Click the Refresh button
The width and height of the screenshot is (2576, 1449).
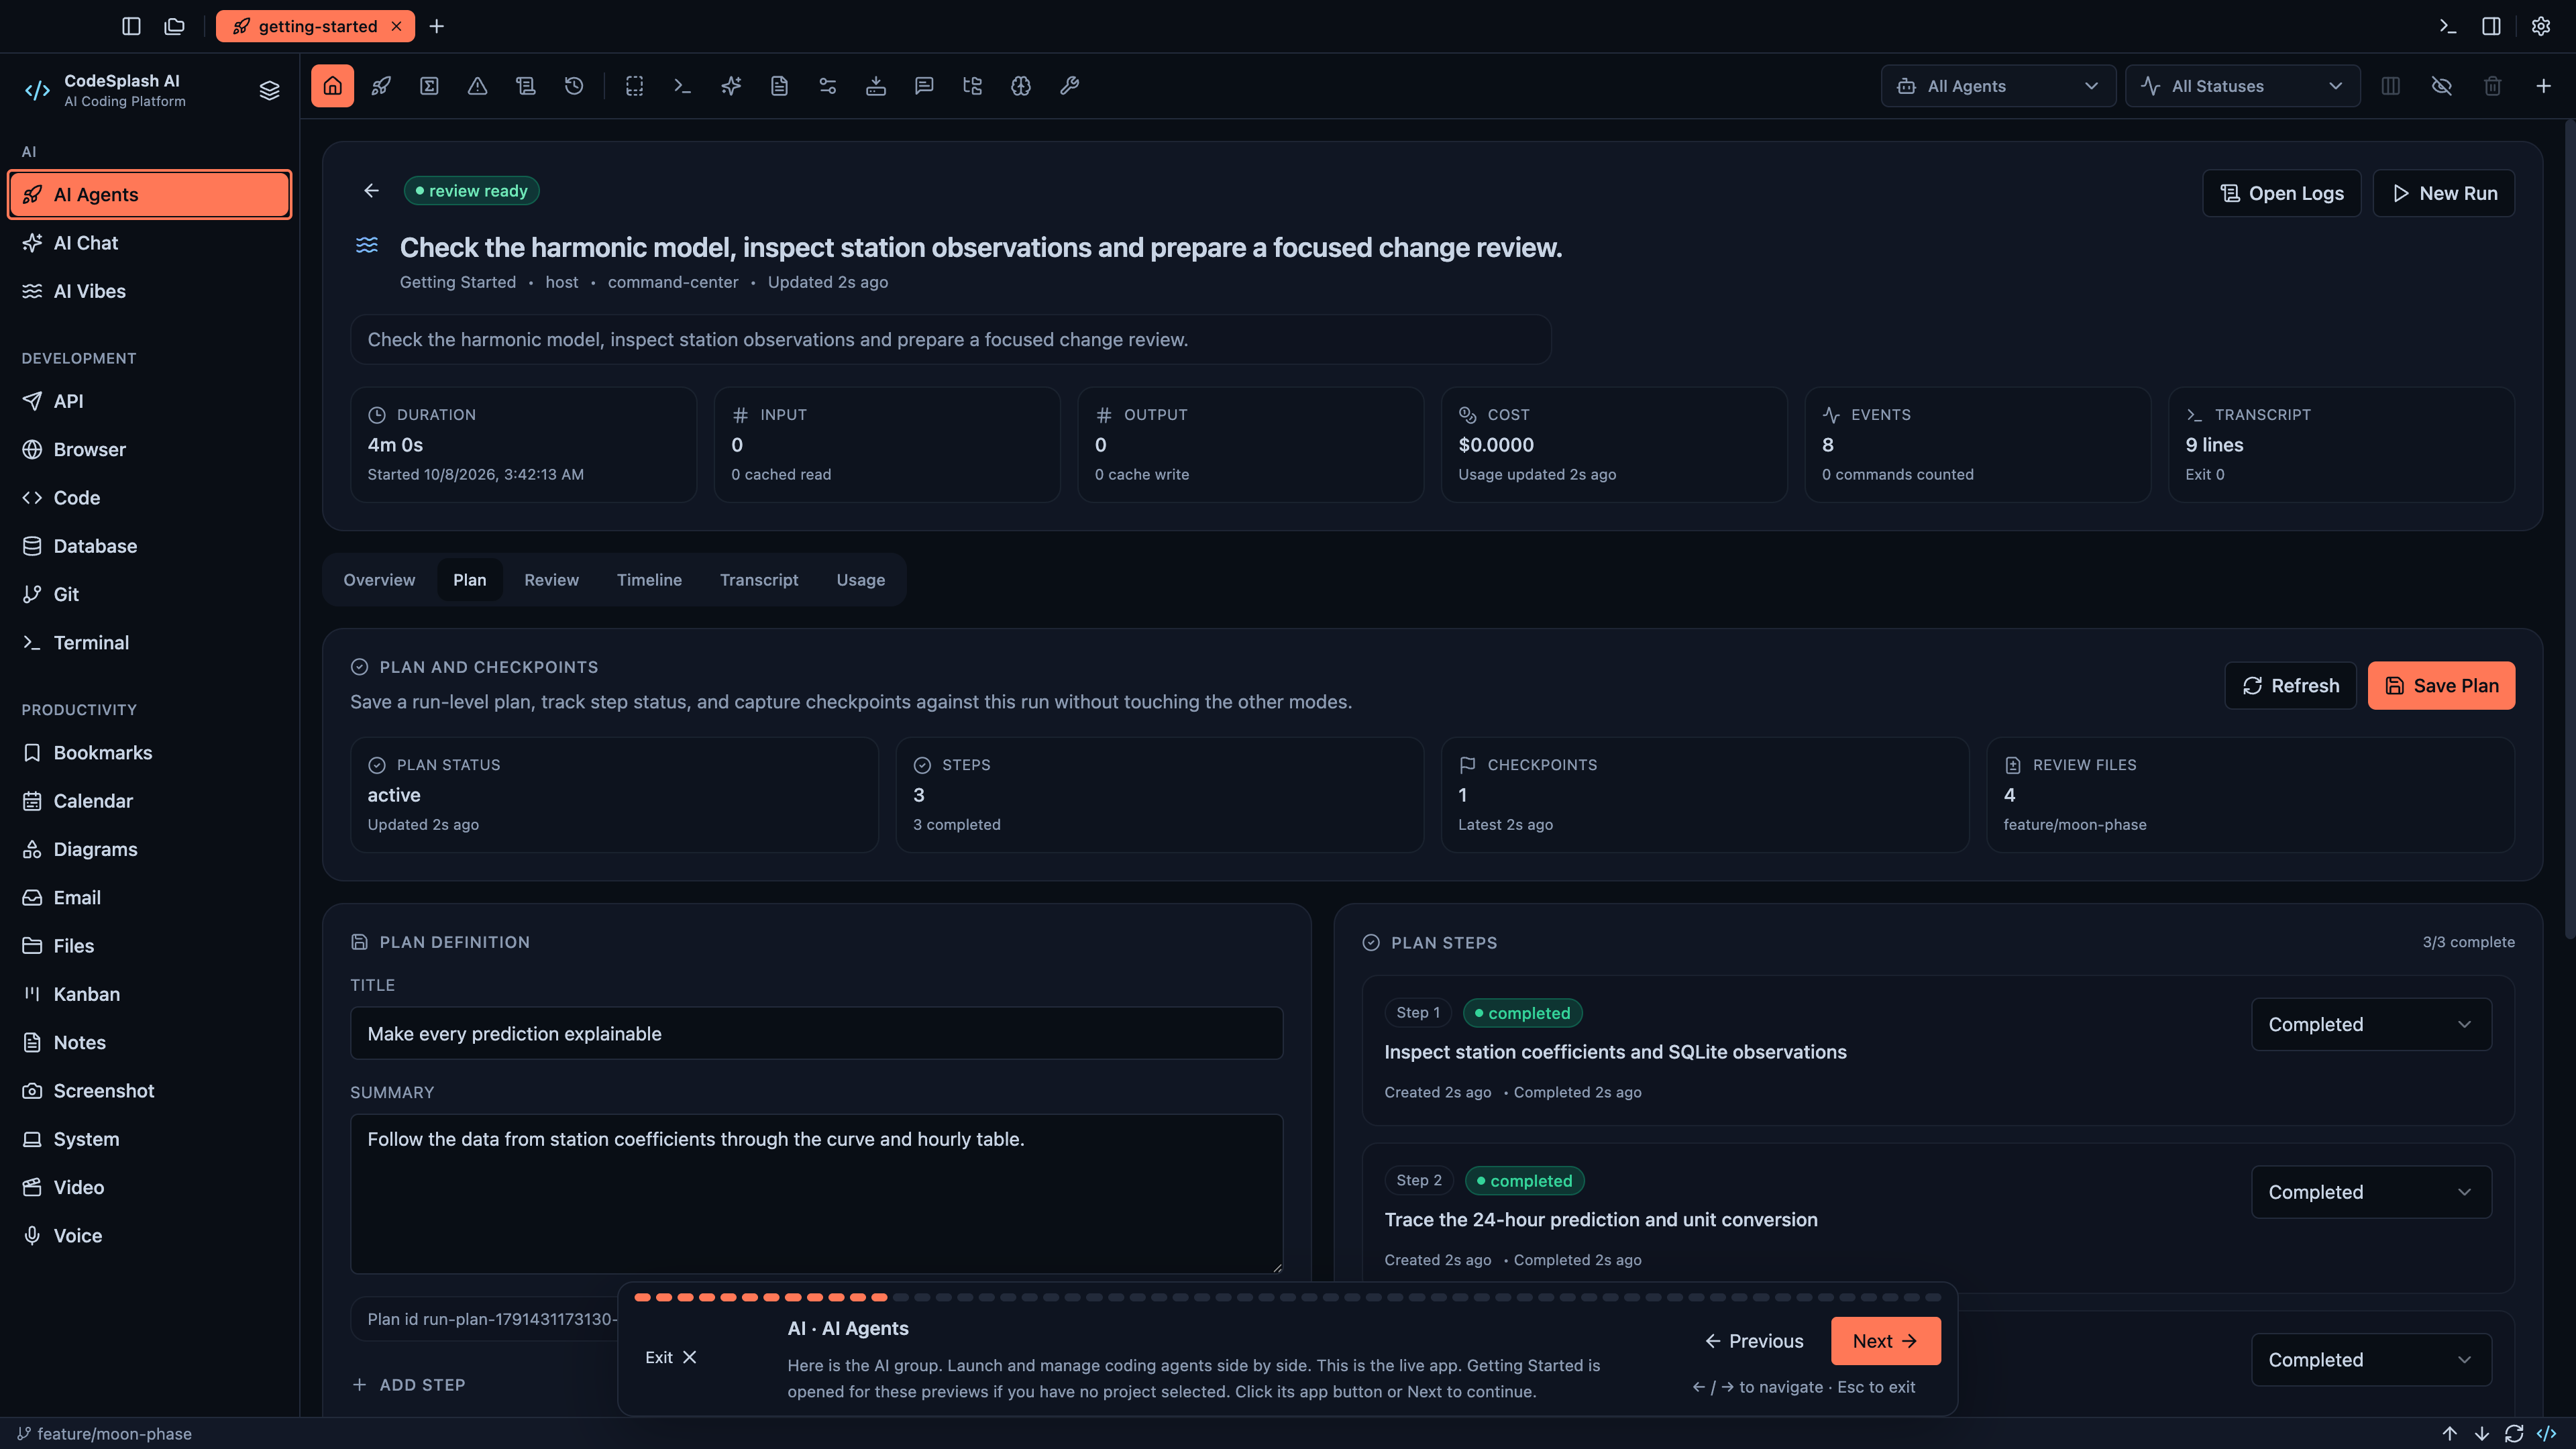[2290, 686]
